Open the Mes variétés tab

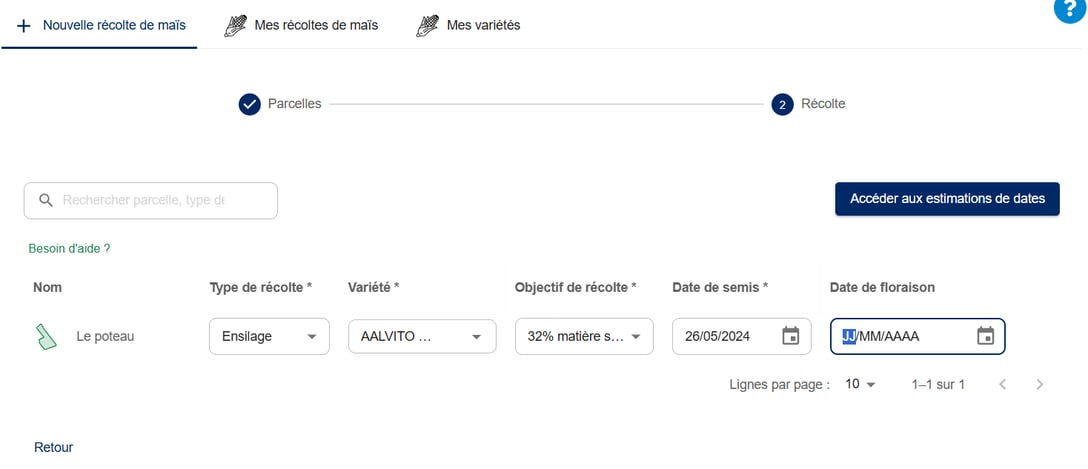tap(483, 25)
